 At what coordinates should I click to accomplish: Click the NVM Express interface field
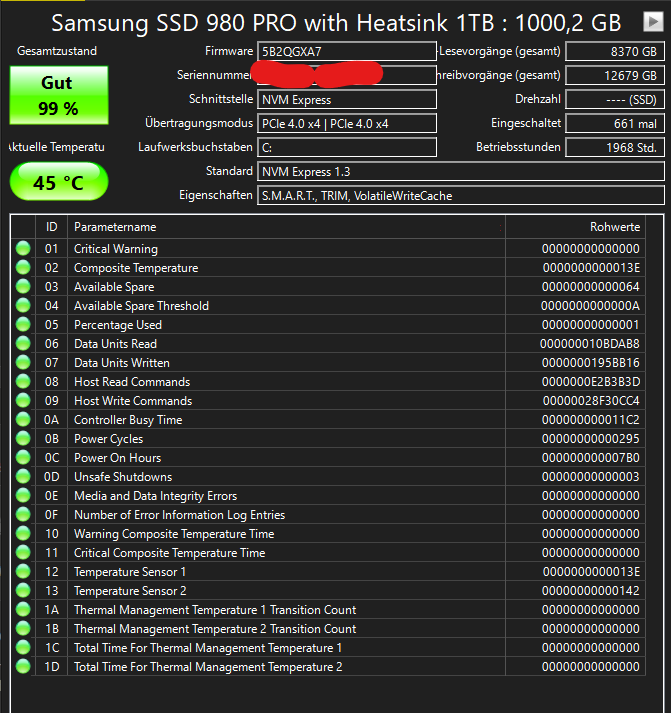(347, 99)
